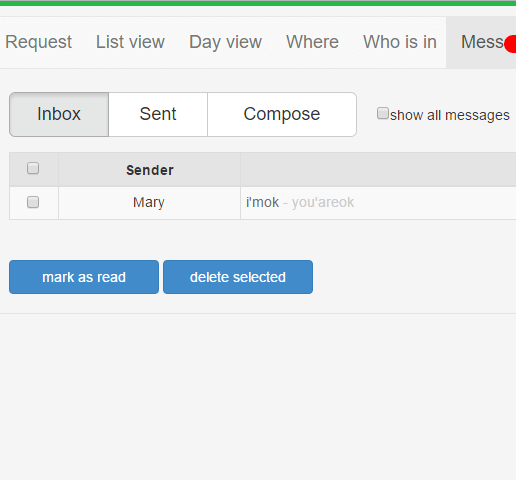Open the Who is in page
Screen dimensions: 516x480
(400, 42)
